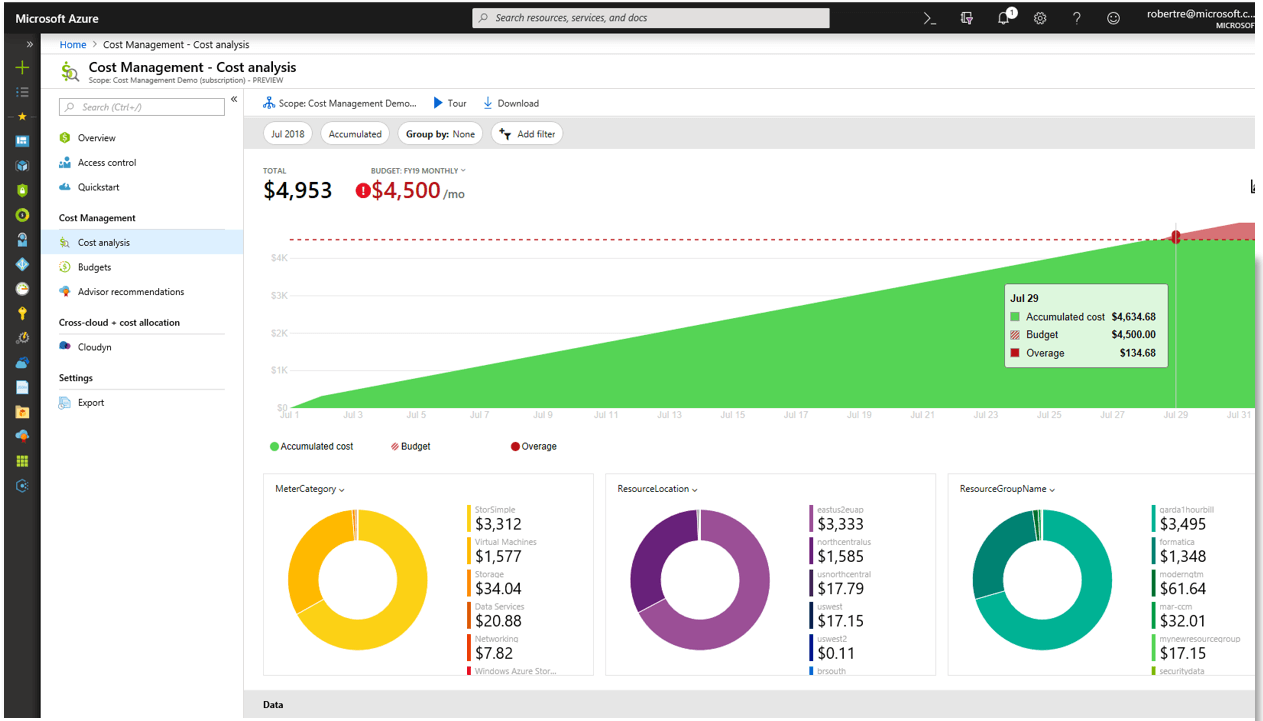Collapse the blade menu with the double-chevron
The image size is (1263, 721).
[x=234, y=100]
